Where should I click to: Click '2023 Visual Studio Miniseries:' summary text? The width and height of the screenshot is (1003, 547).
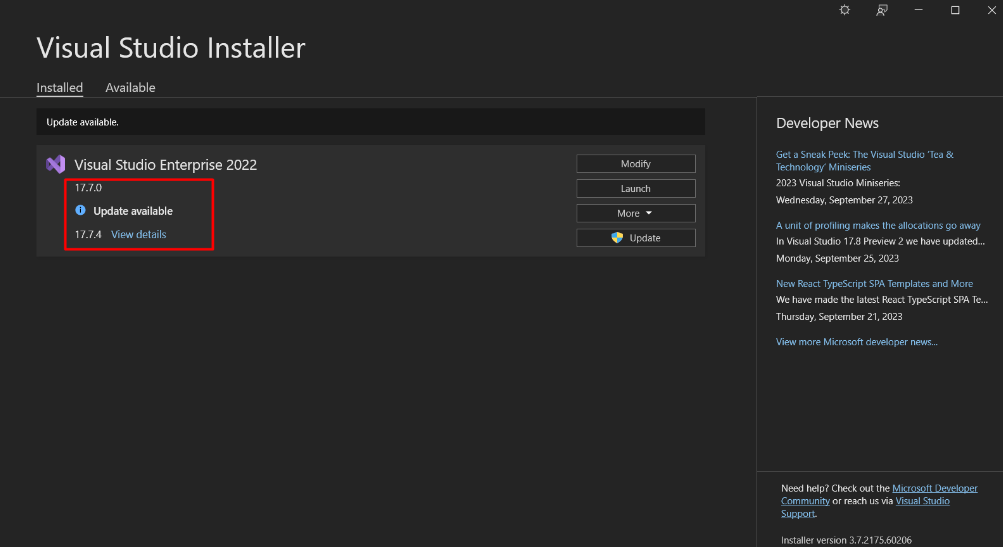point(838,182)
